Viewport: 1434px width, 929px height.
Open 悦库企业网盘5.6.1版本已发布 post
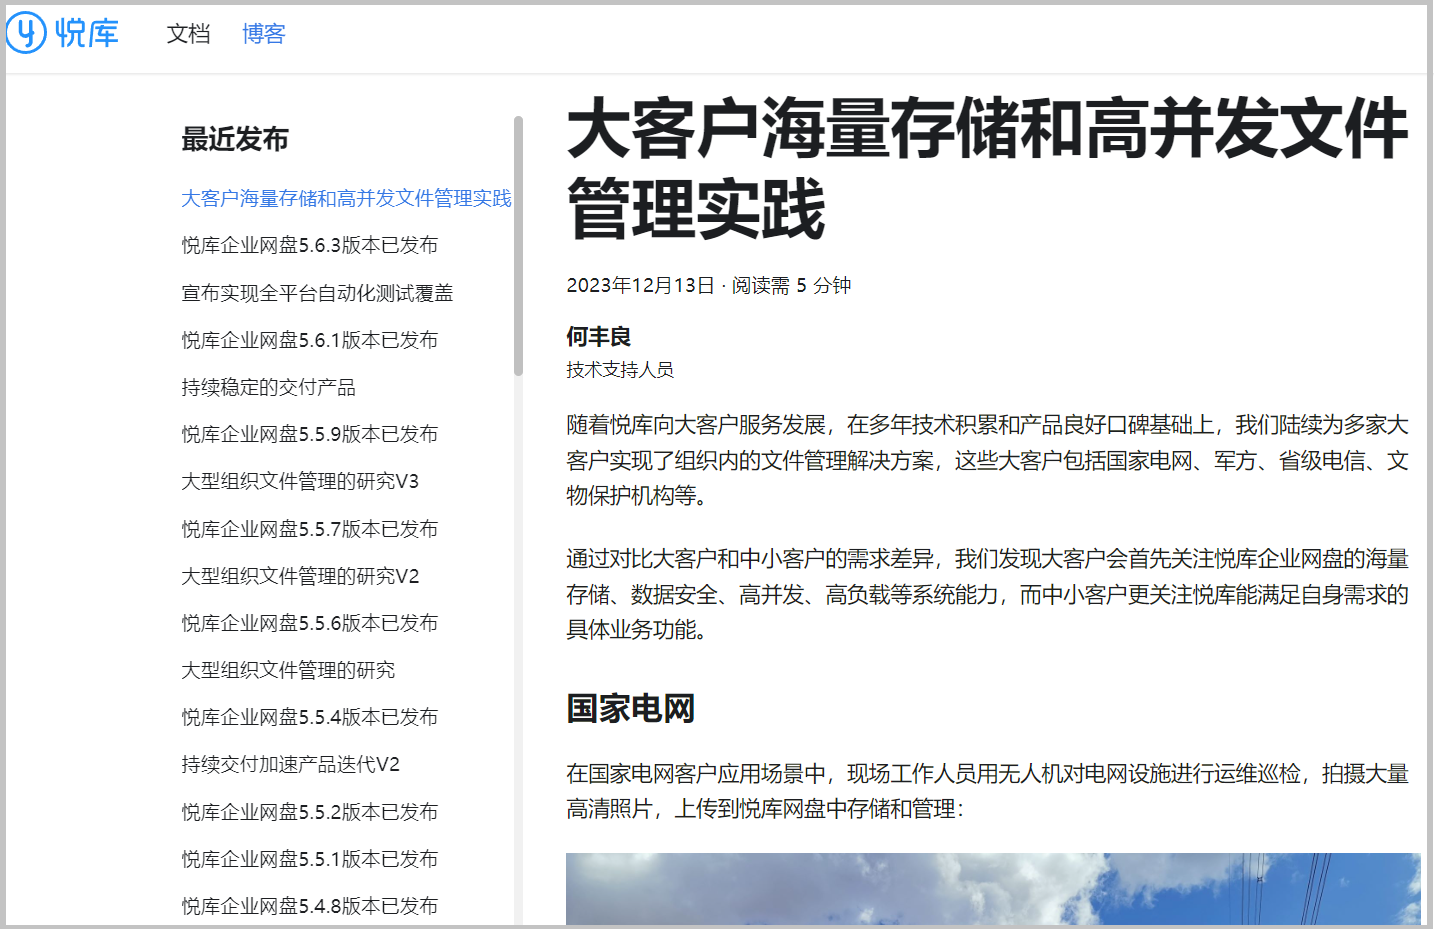[309, 340]
